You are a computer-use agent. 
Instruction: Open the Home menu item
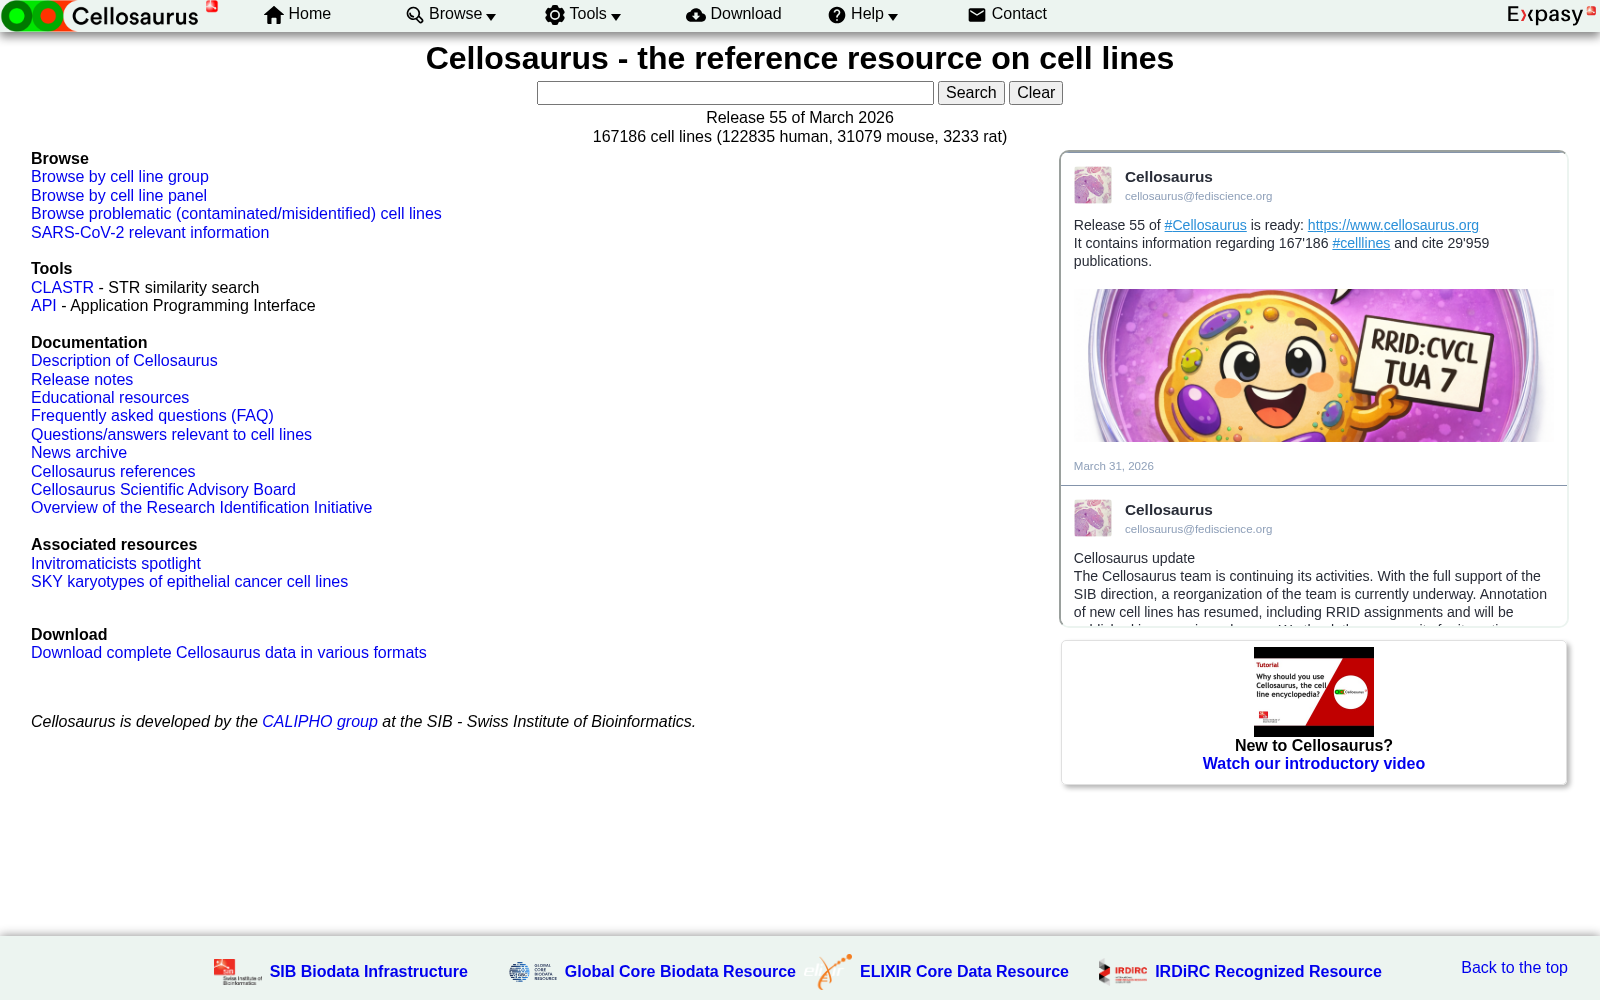(x=309, y=14)
